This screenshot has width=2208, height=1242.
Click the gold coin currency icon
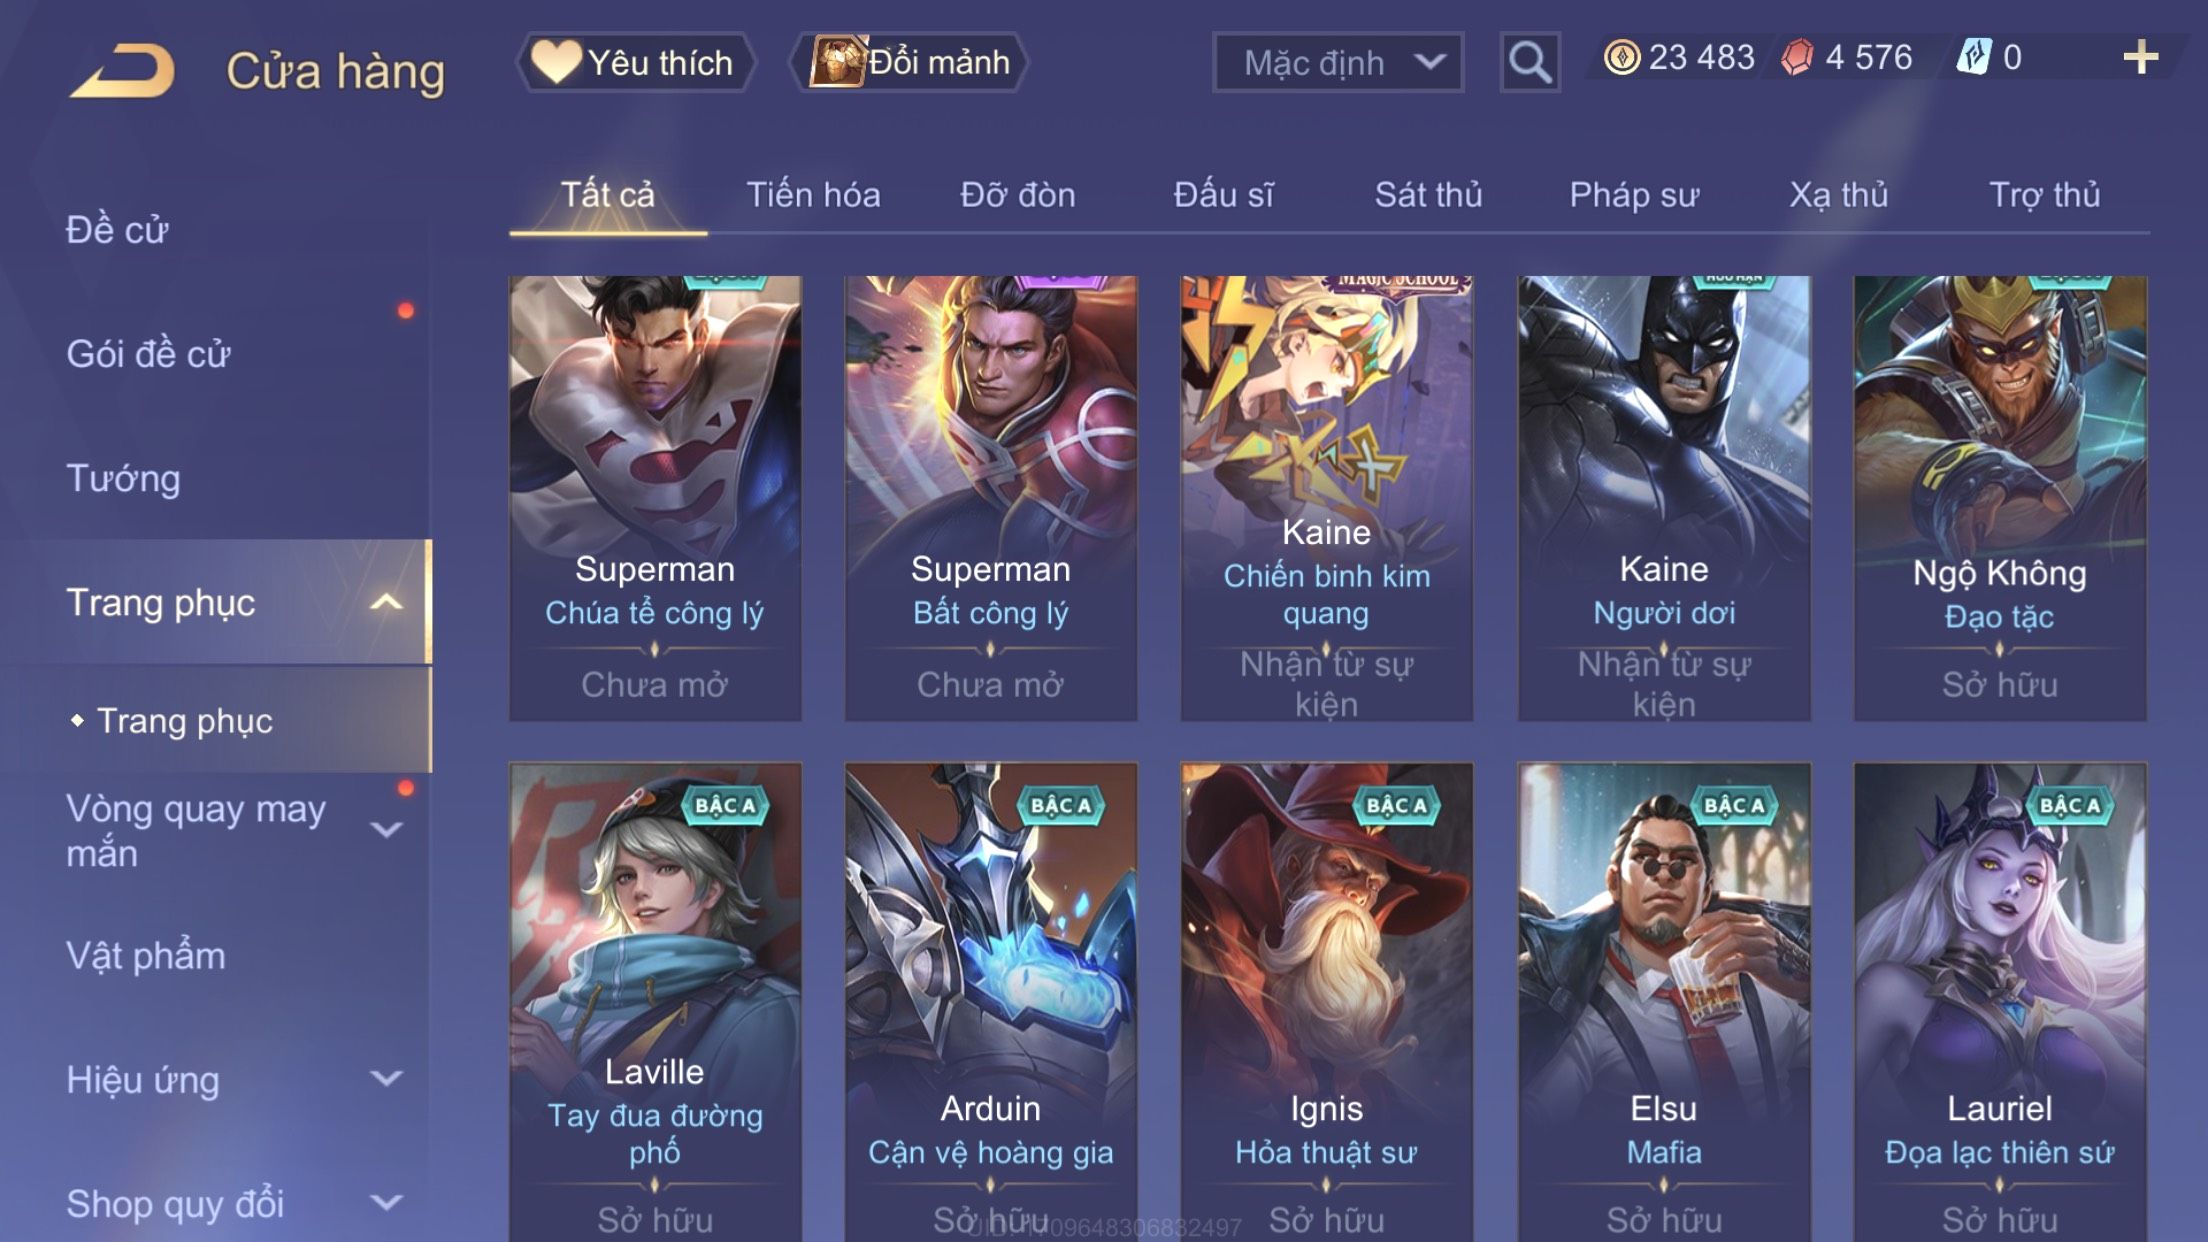pos(1621,57)
